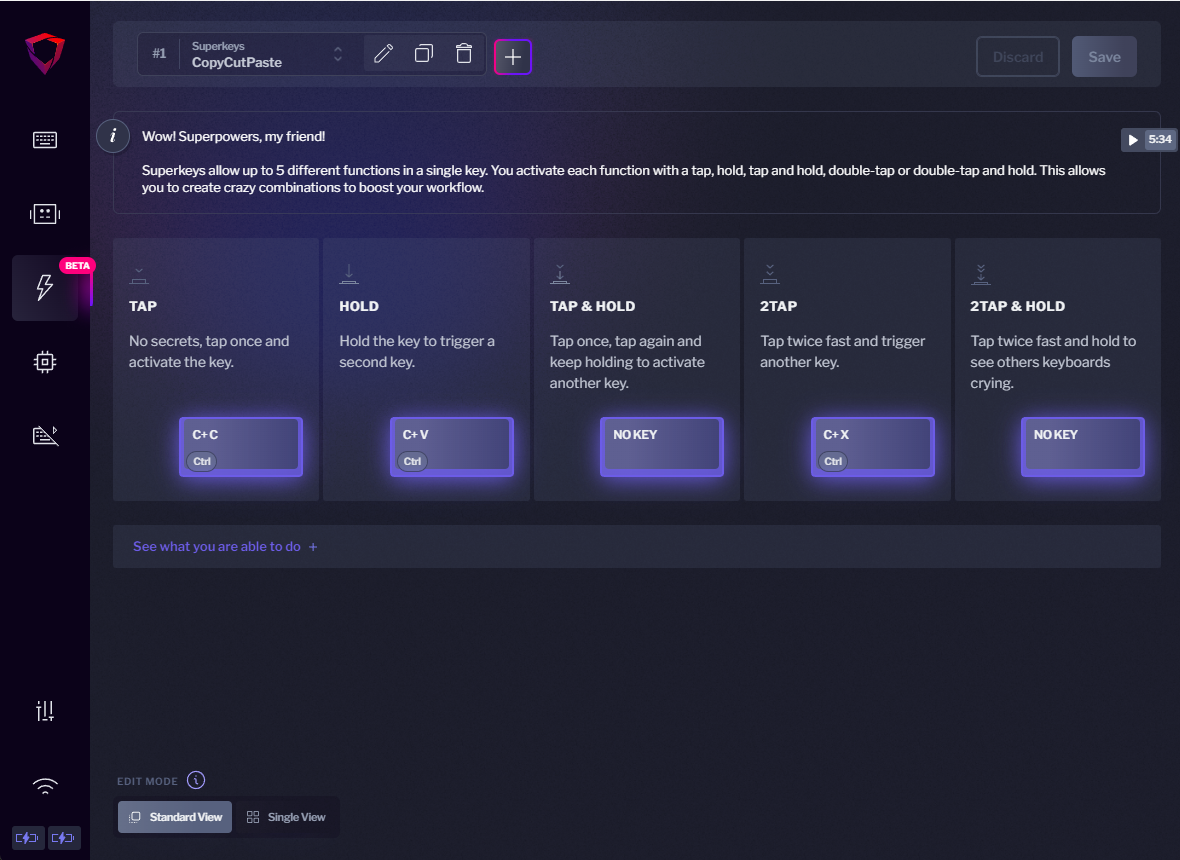Image resolution: width=1180 pixels, height=860 pixels.
Task: Click the HOLD action heading
Action: (359, 306)
